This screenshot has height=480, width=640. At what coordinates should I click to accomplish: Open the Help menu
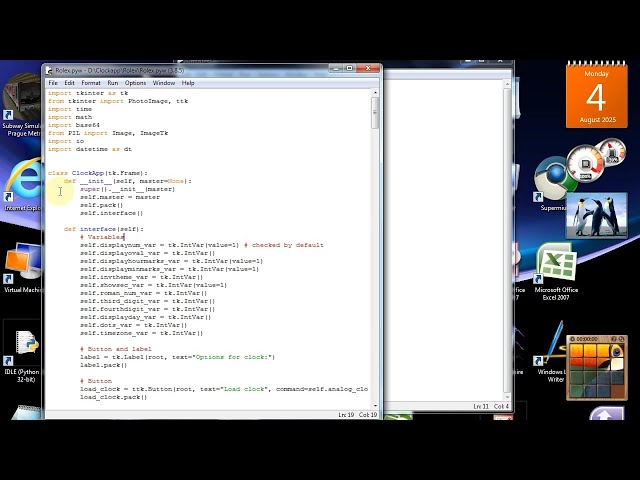tap(188, 83)
